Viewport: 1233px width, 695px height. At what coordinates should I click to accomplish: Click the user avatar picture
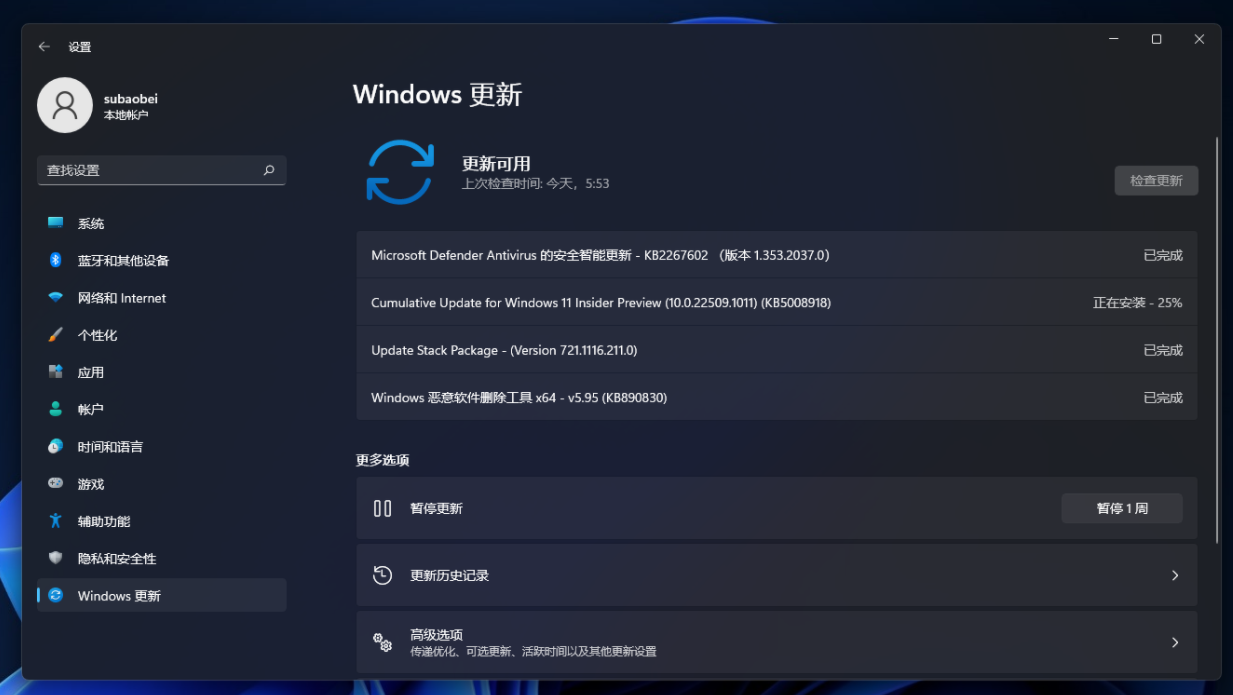coord(65,105)
